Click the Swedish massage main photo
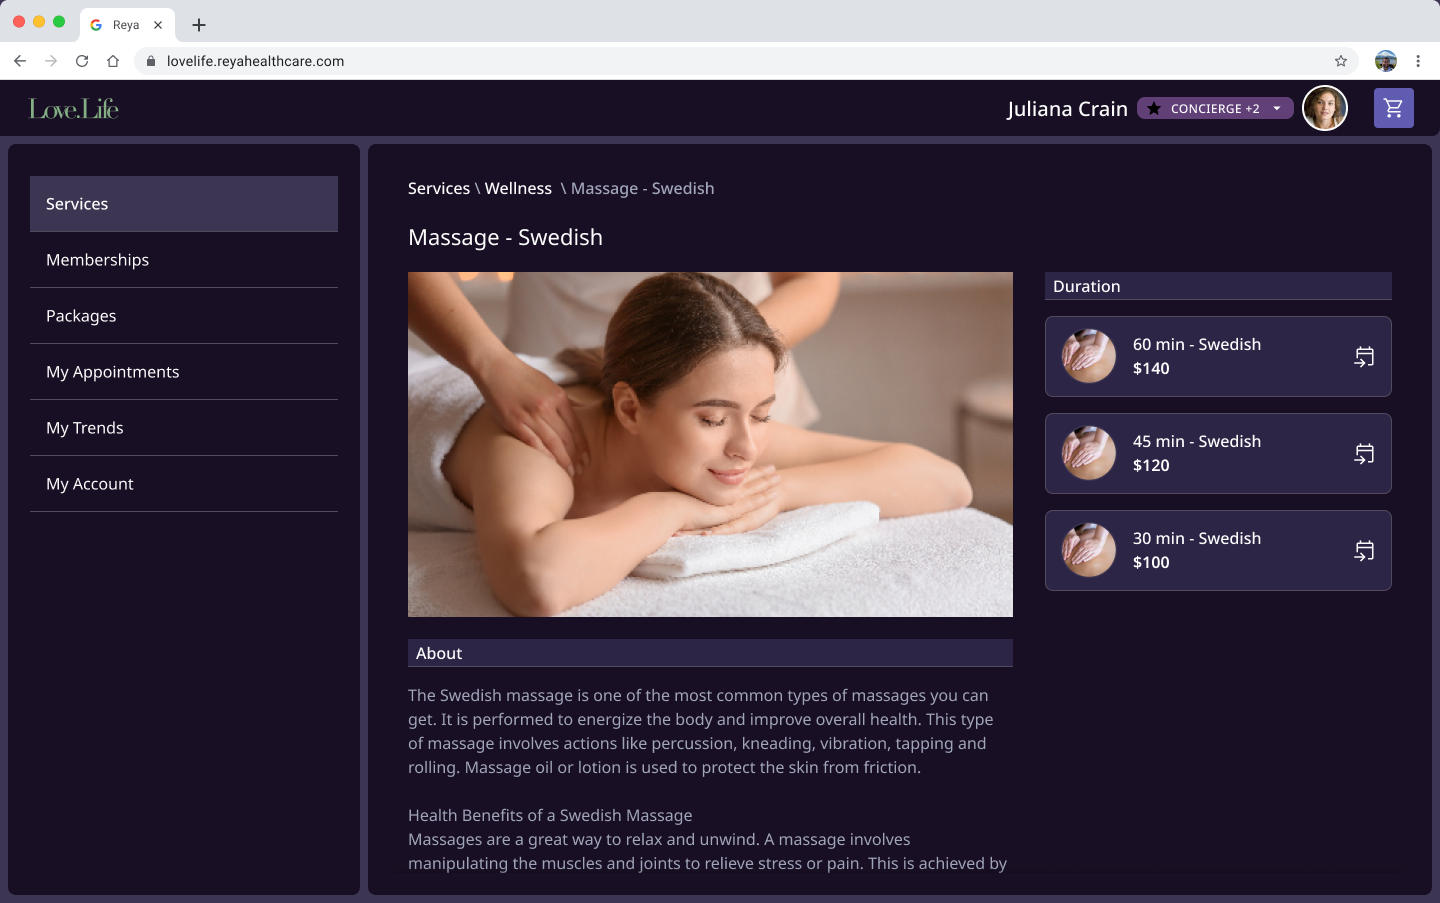Viewport: 1440px width, 903px height. tap(710, 444)
